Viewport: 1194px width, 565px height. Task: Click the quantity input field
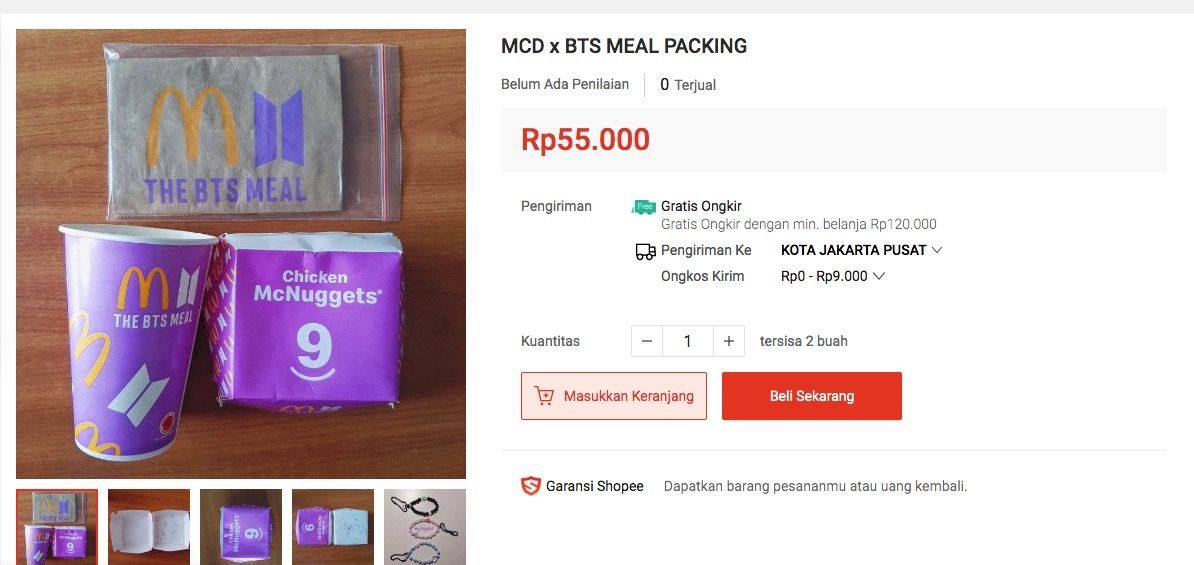(x=688, y=341)
